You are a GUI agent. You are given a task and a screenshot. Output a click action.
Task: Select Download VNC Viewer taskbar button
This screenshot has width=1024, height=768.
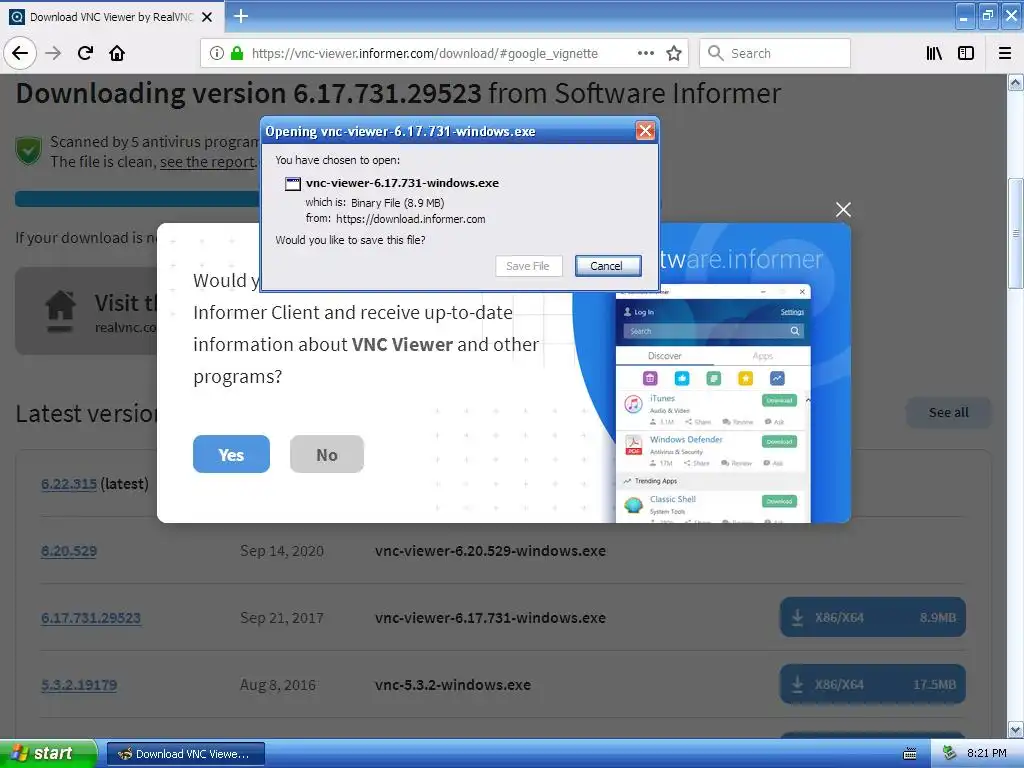point(186,754)
